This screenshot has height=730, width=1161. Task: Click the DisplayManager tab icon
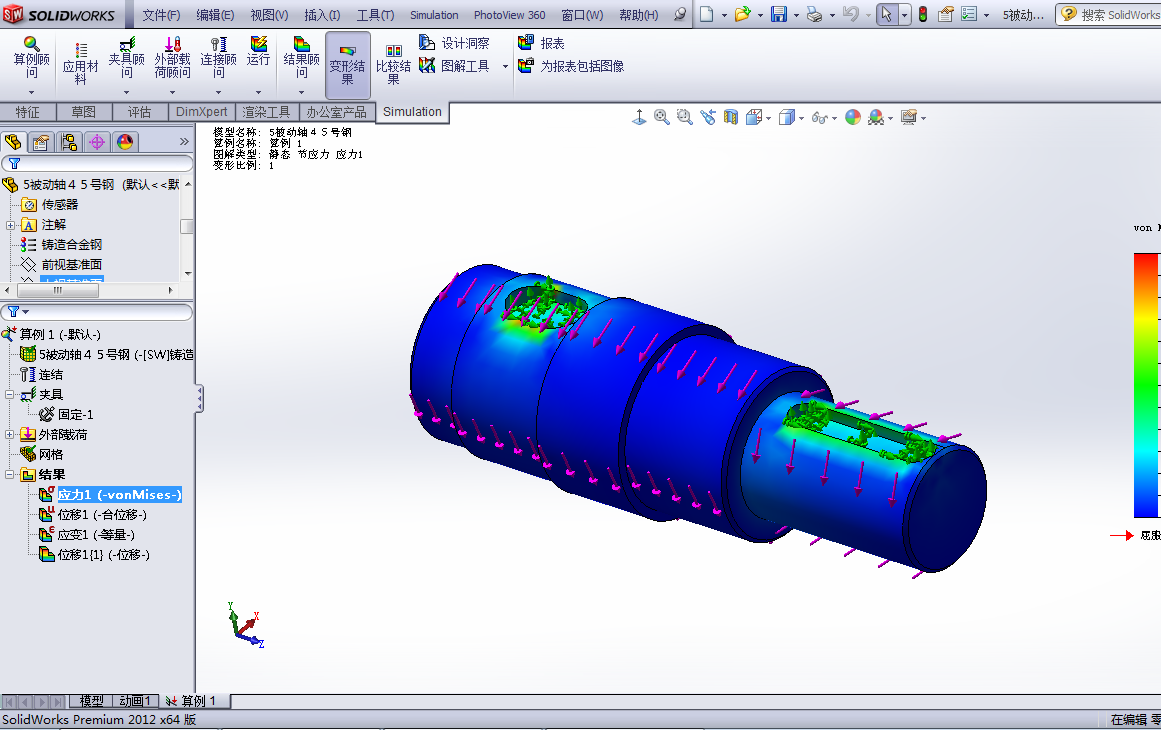125,141
